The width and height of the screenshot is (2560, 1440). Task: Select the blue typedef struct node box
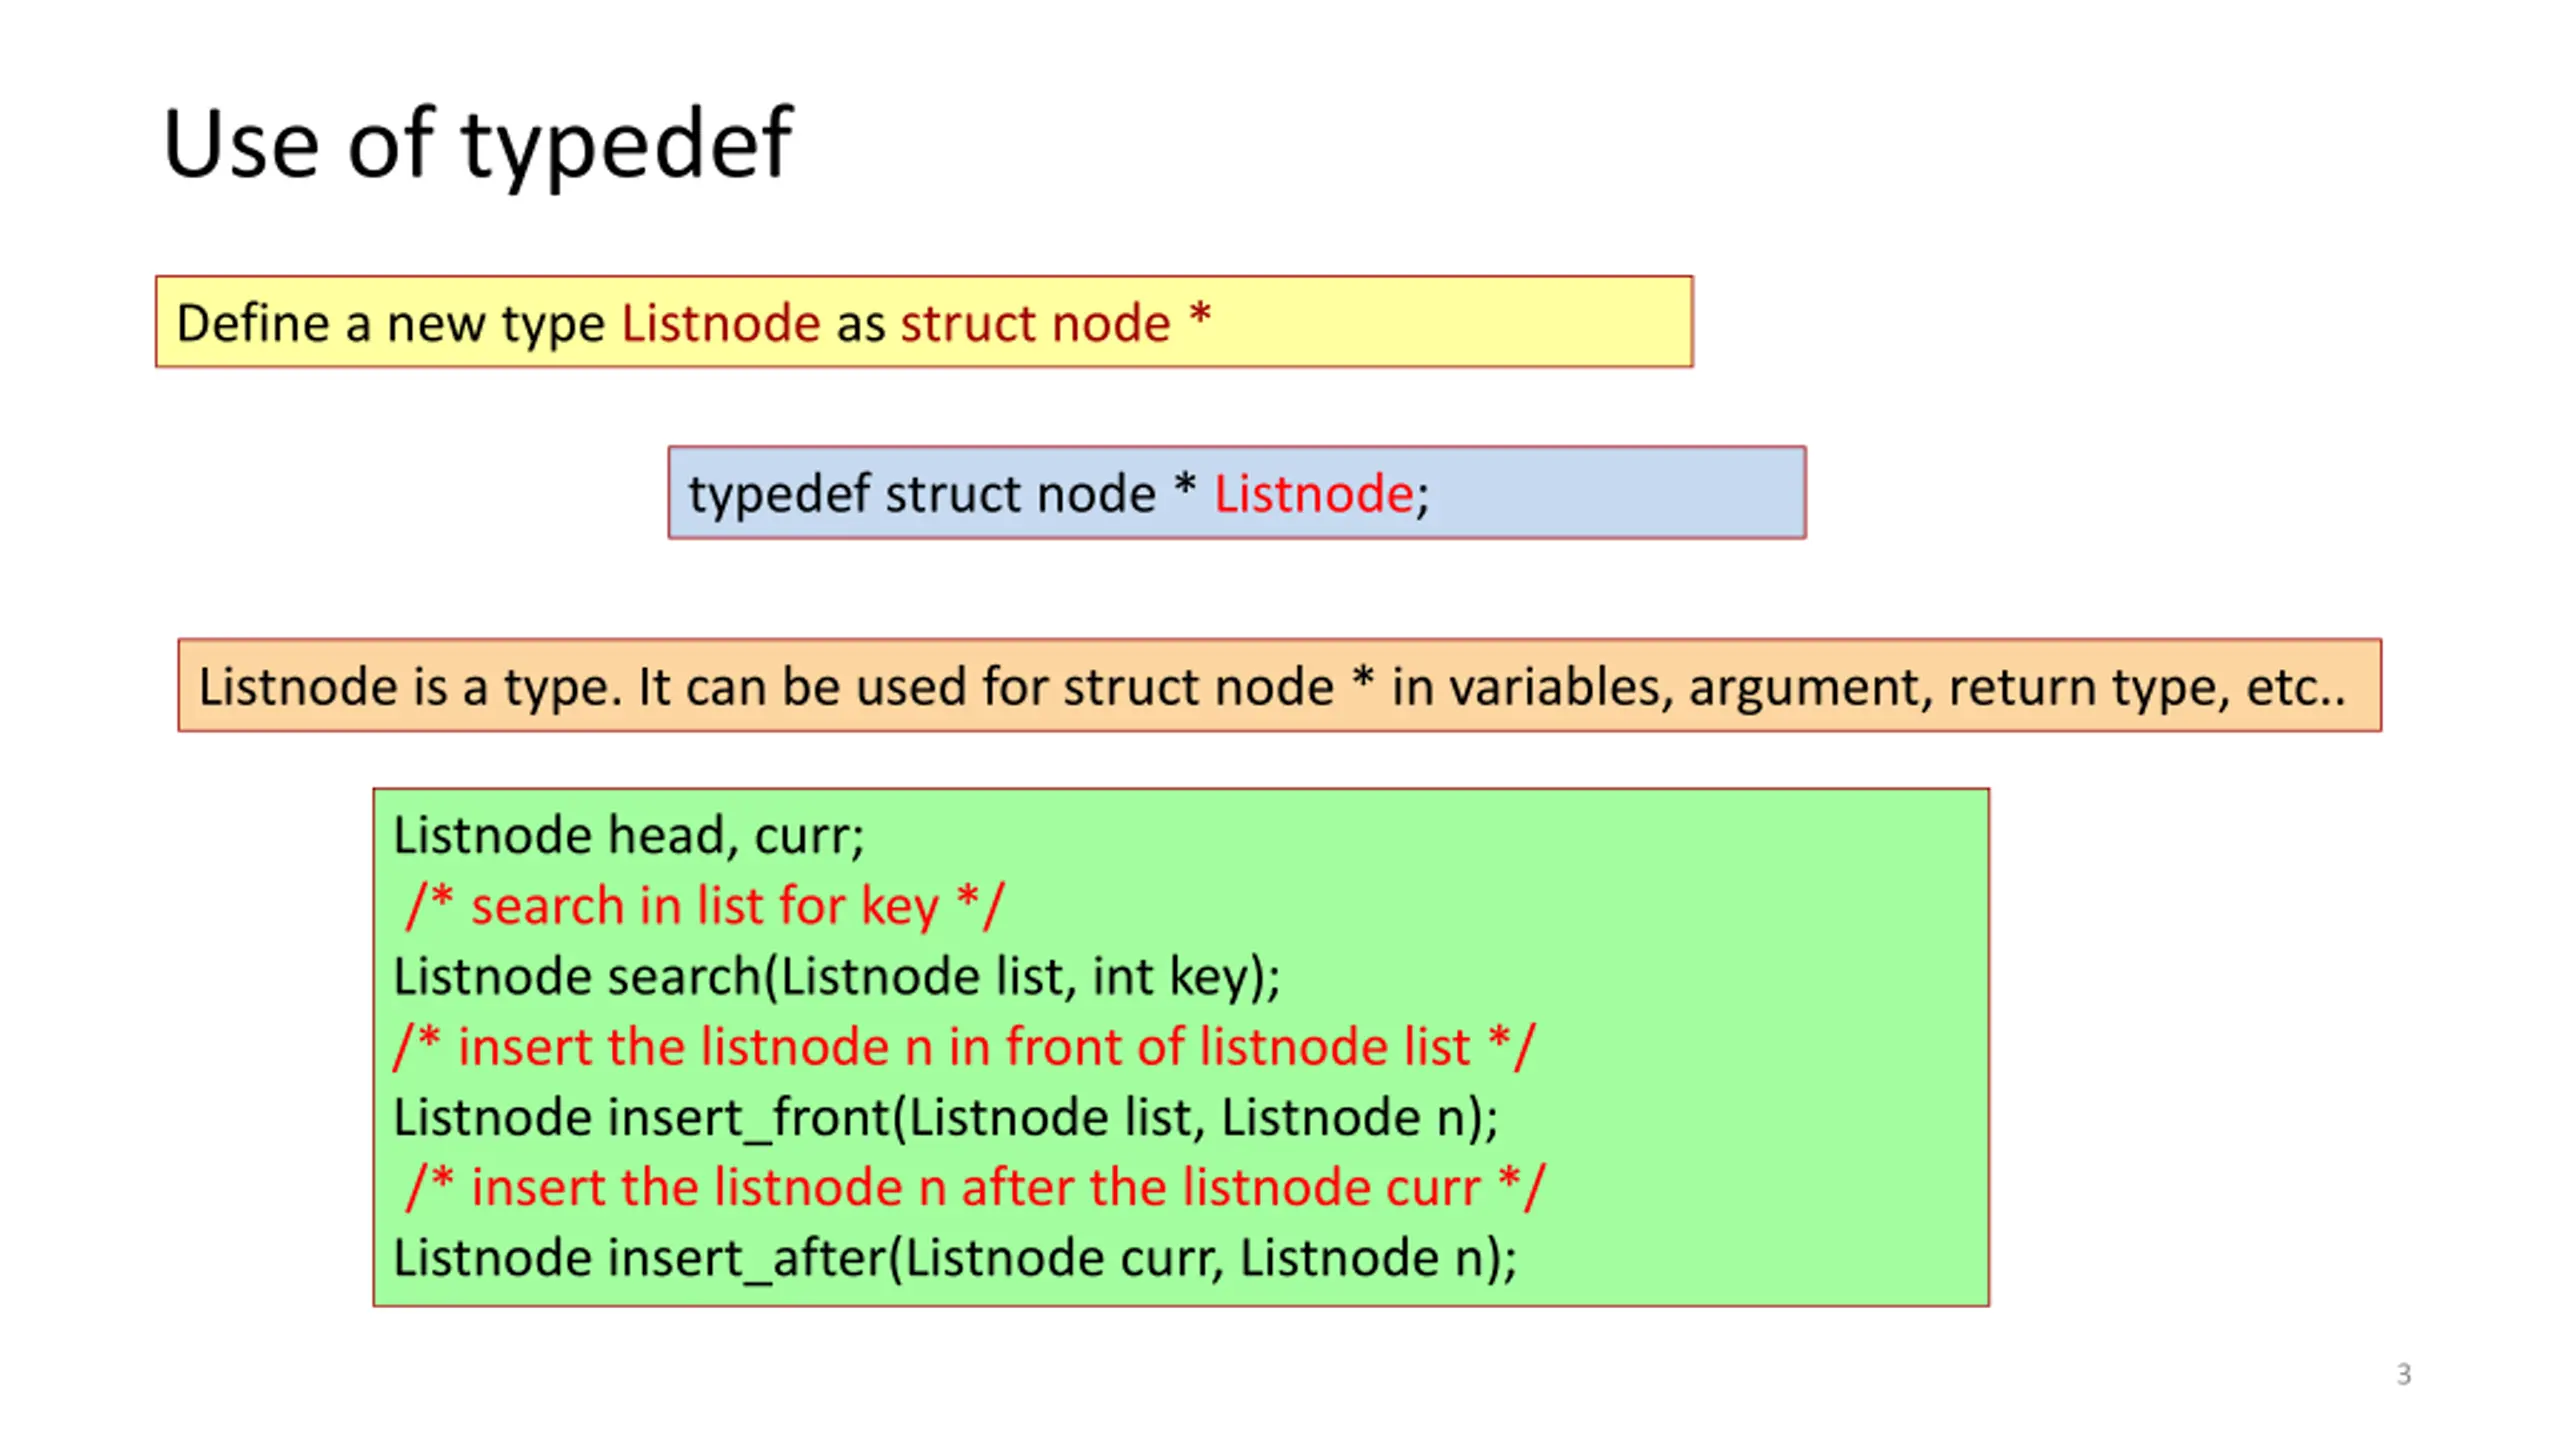[1237, 493]
